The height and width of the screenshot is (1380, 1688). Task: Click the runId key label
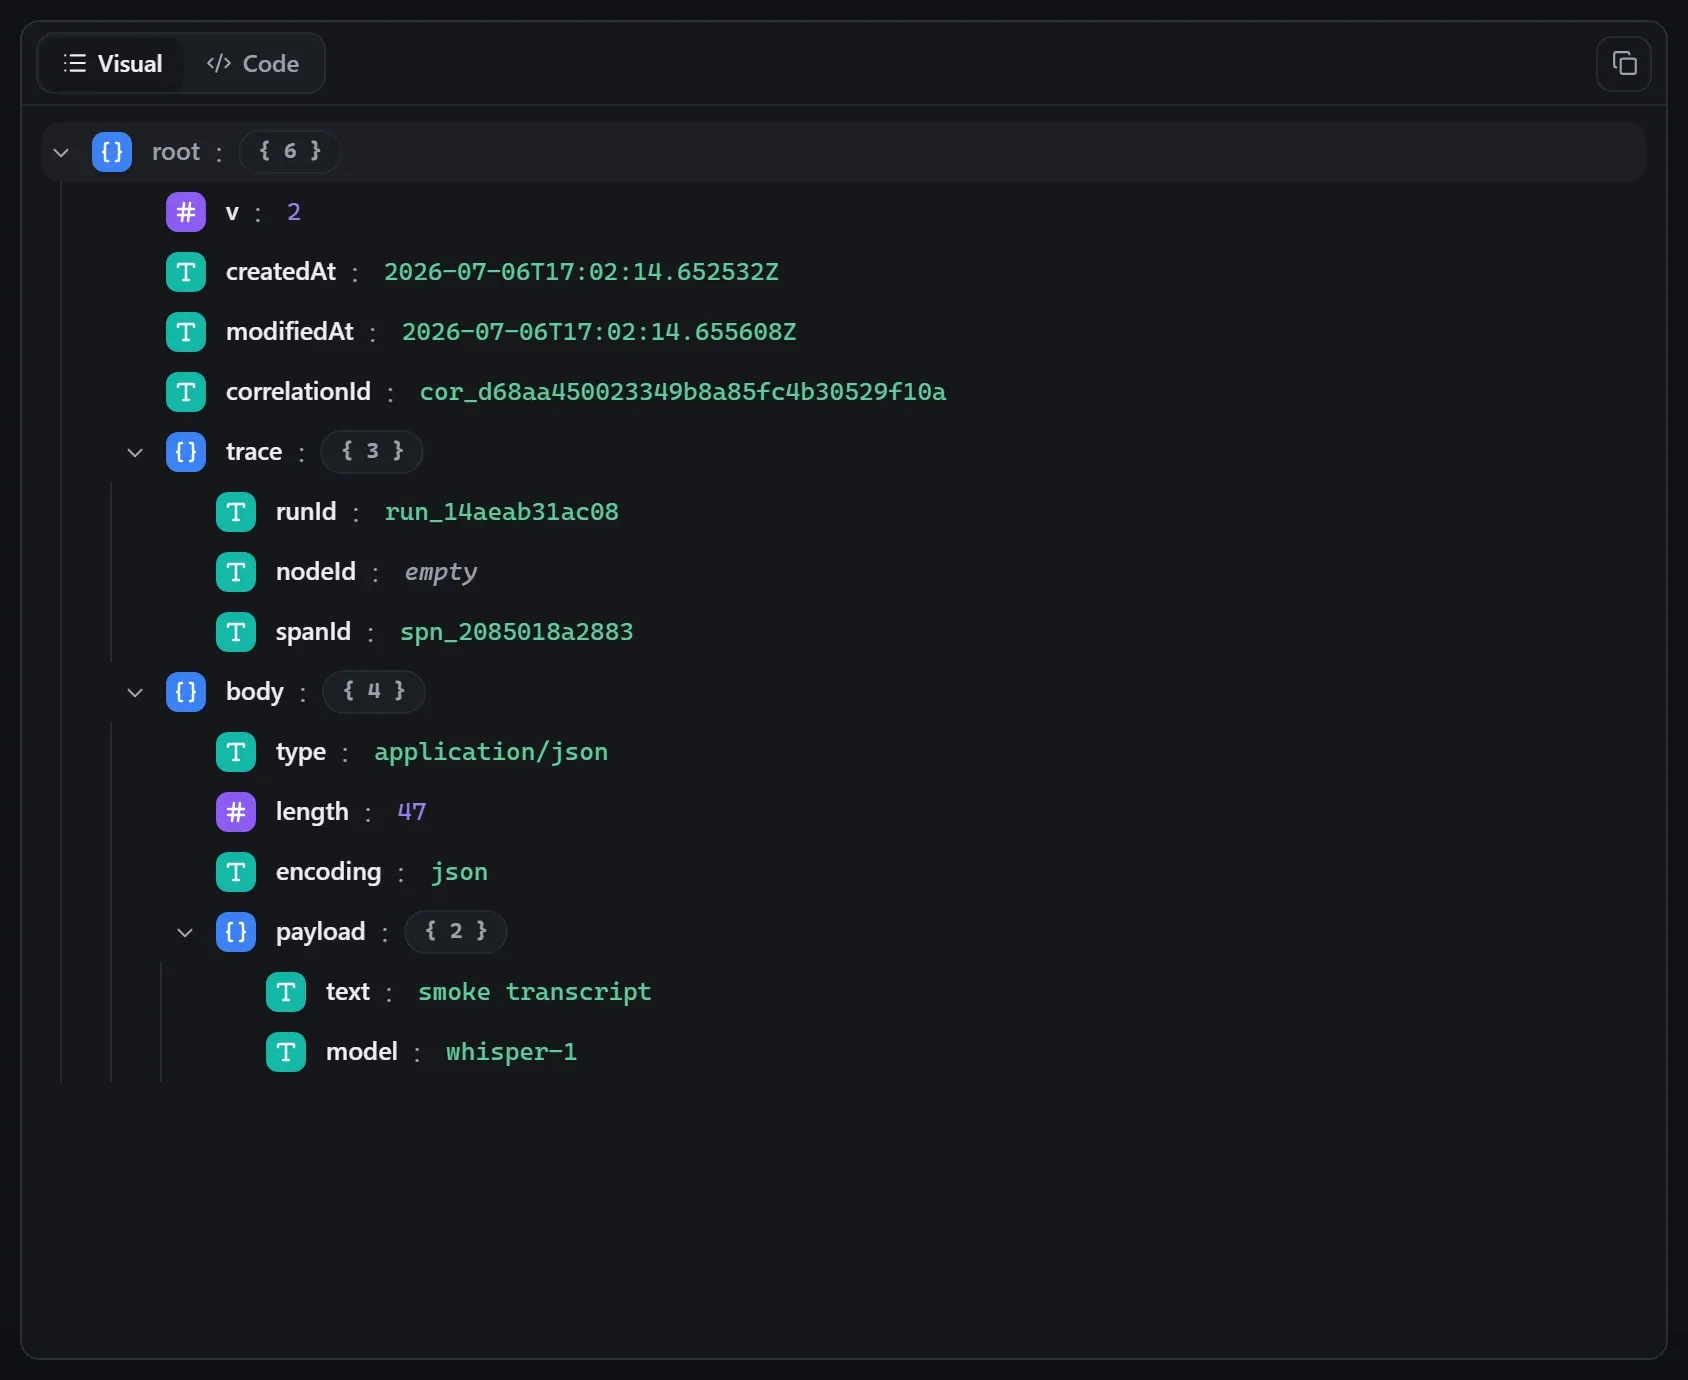[306, 512]
